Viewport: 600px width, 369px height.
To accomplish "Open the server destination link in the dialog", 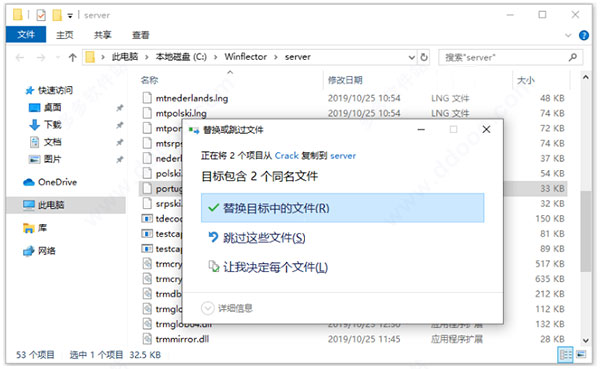I will point(343,156).
